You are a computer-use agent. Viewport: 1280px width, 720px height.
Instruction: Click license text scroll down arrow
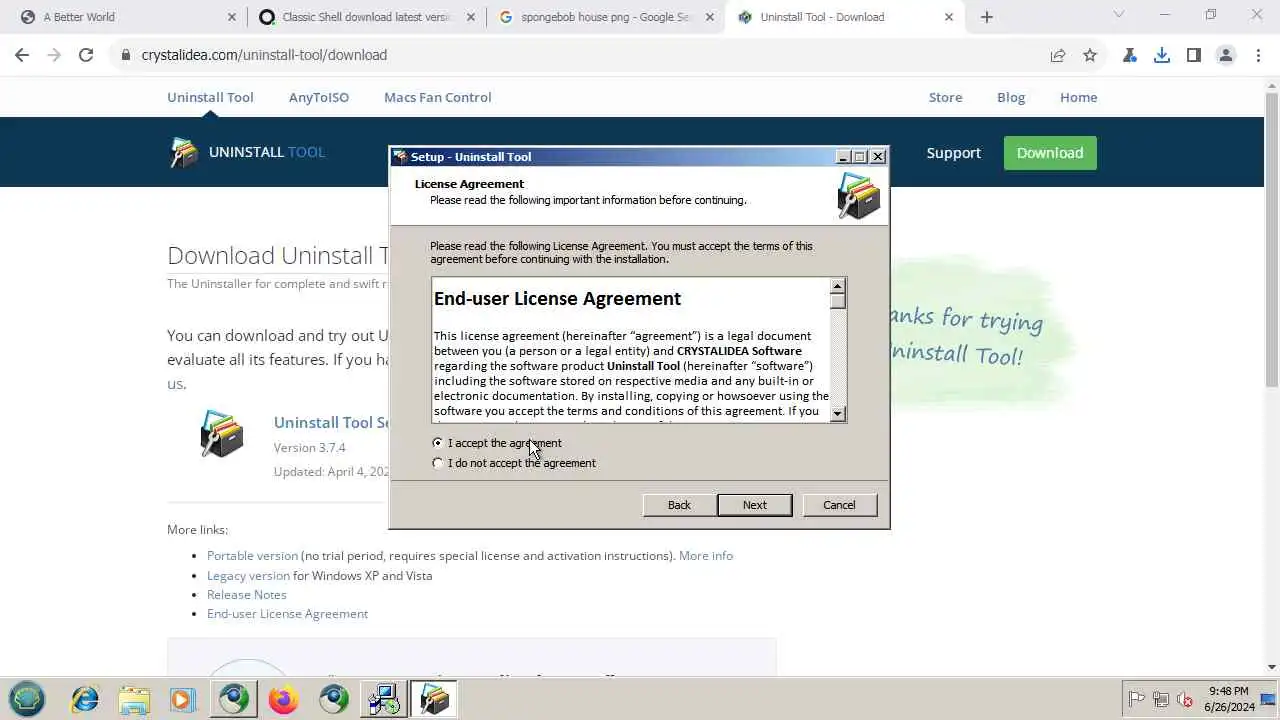pos(838,414)
